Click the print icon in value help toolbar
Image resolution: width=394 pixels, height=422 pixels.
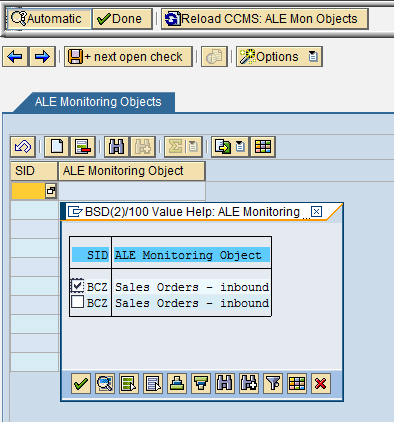[177, 383]
